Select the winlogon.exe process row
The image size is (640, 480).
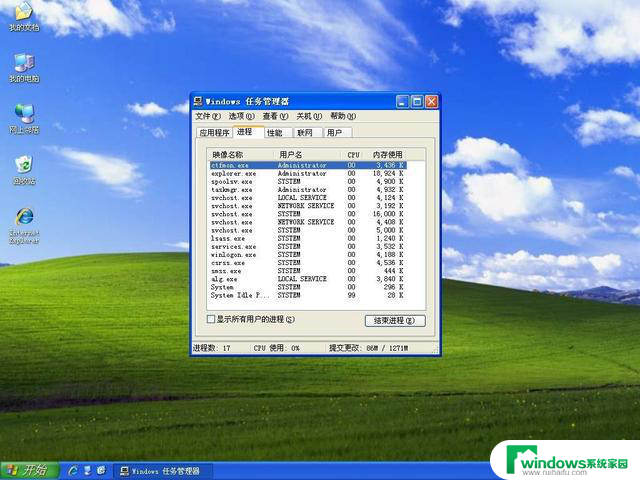(x=308, y=255)
